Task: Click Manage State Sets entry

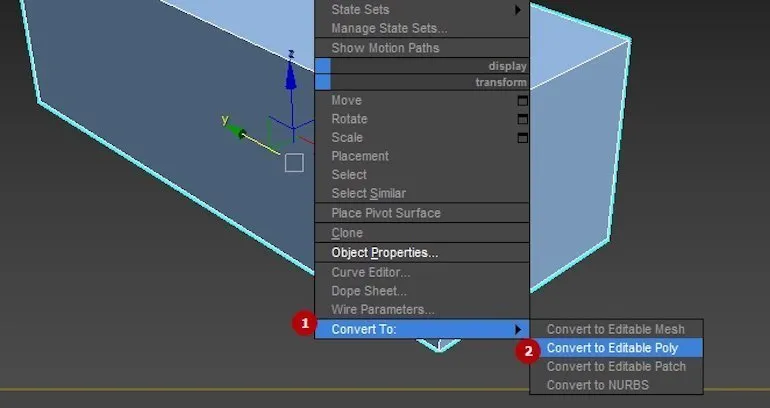Action: tap(389, 28)
